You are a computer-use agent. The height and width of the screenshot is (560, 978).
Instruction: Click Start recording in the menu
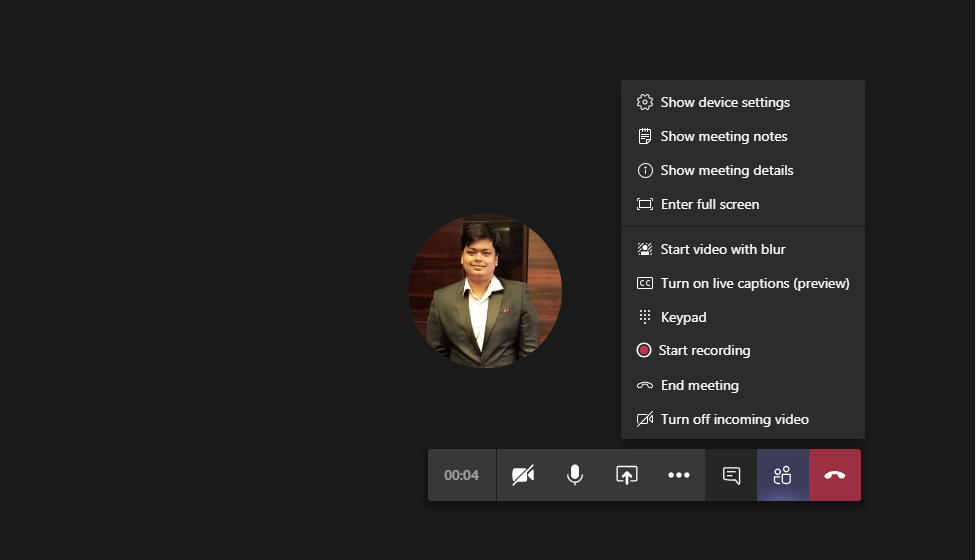coord(743,350)
